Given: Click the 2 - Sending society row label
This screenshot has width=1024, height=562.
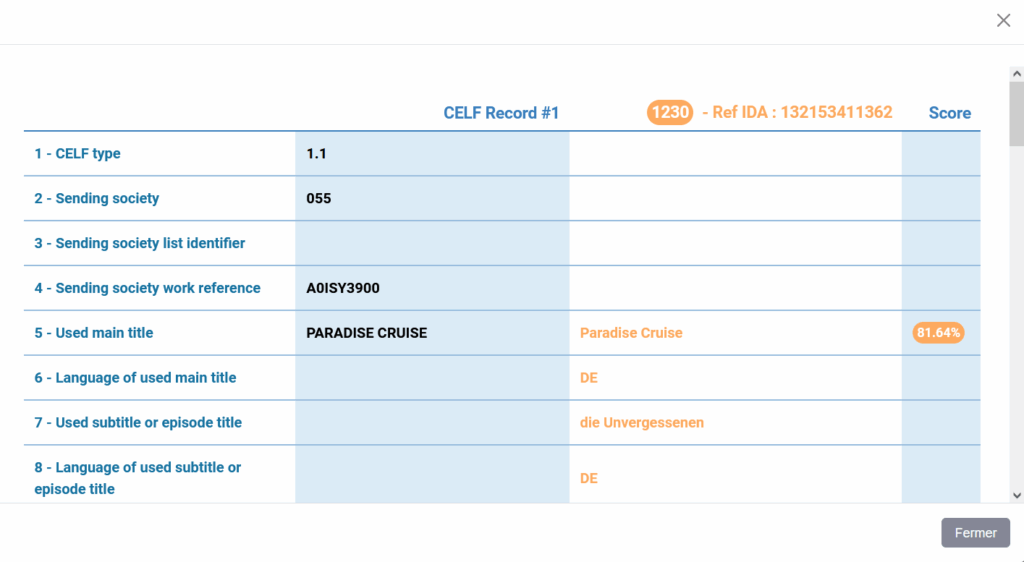Looking at the screenshot, I should [96, 198].
